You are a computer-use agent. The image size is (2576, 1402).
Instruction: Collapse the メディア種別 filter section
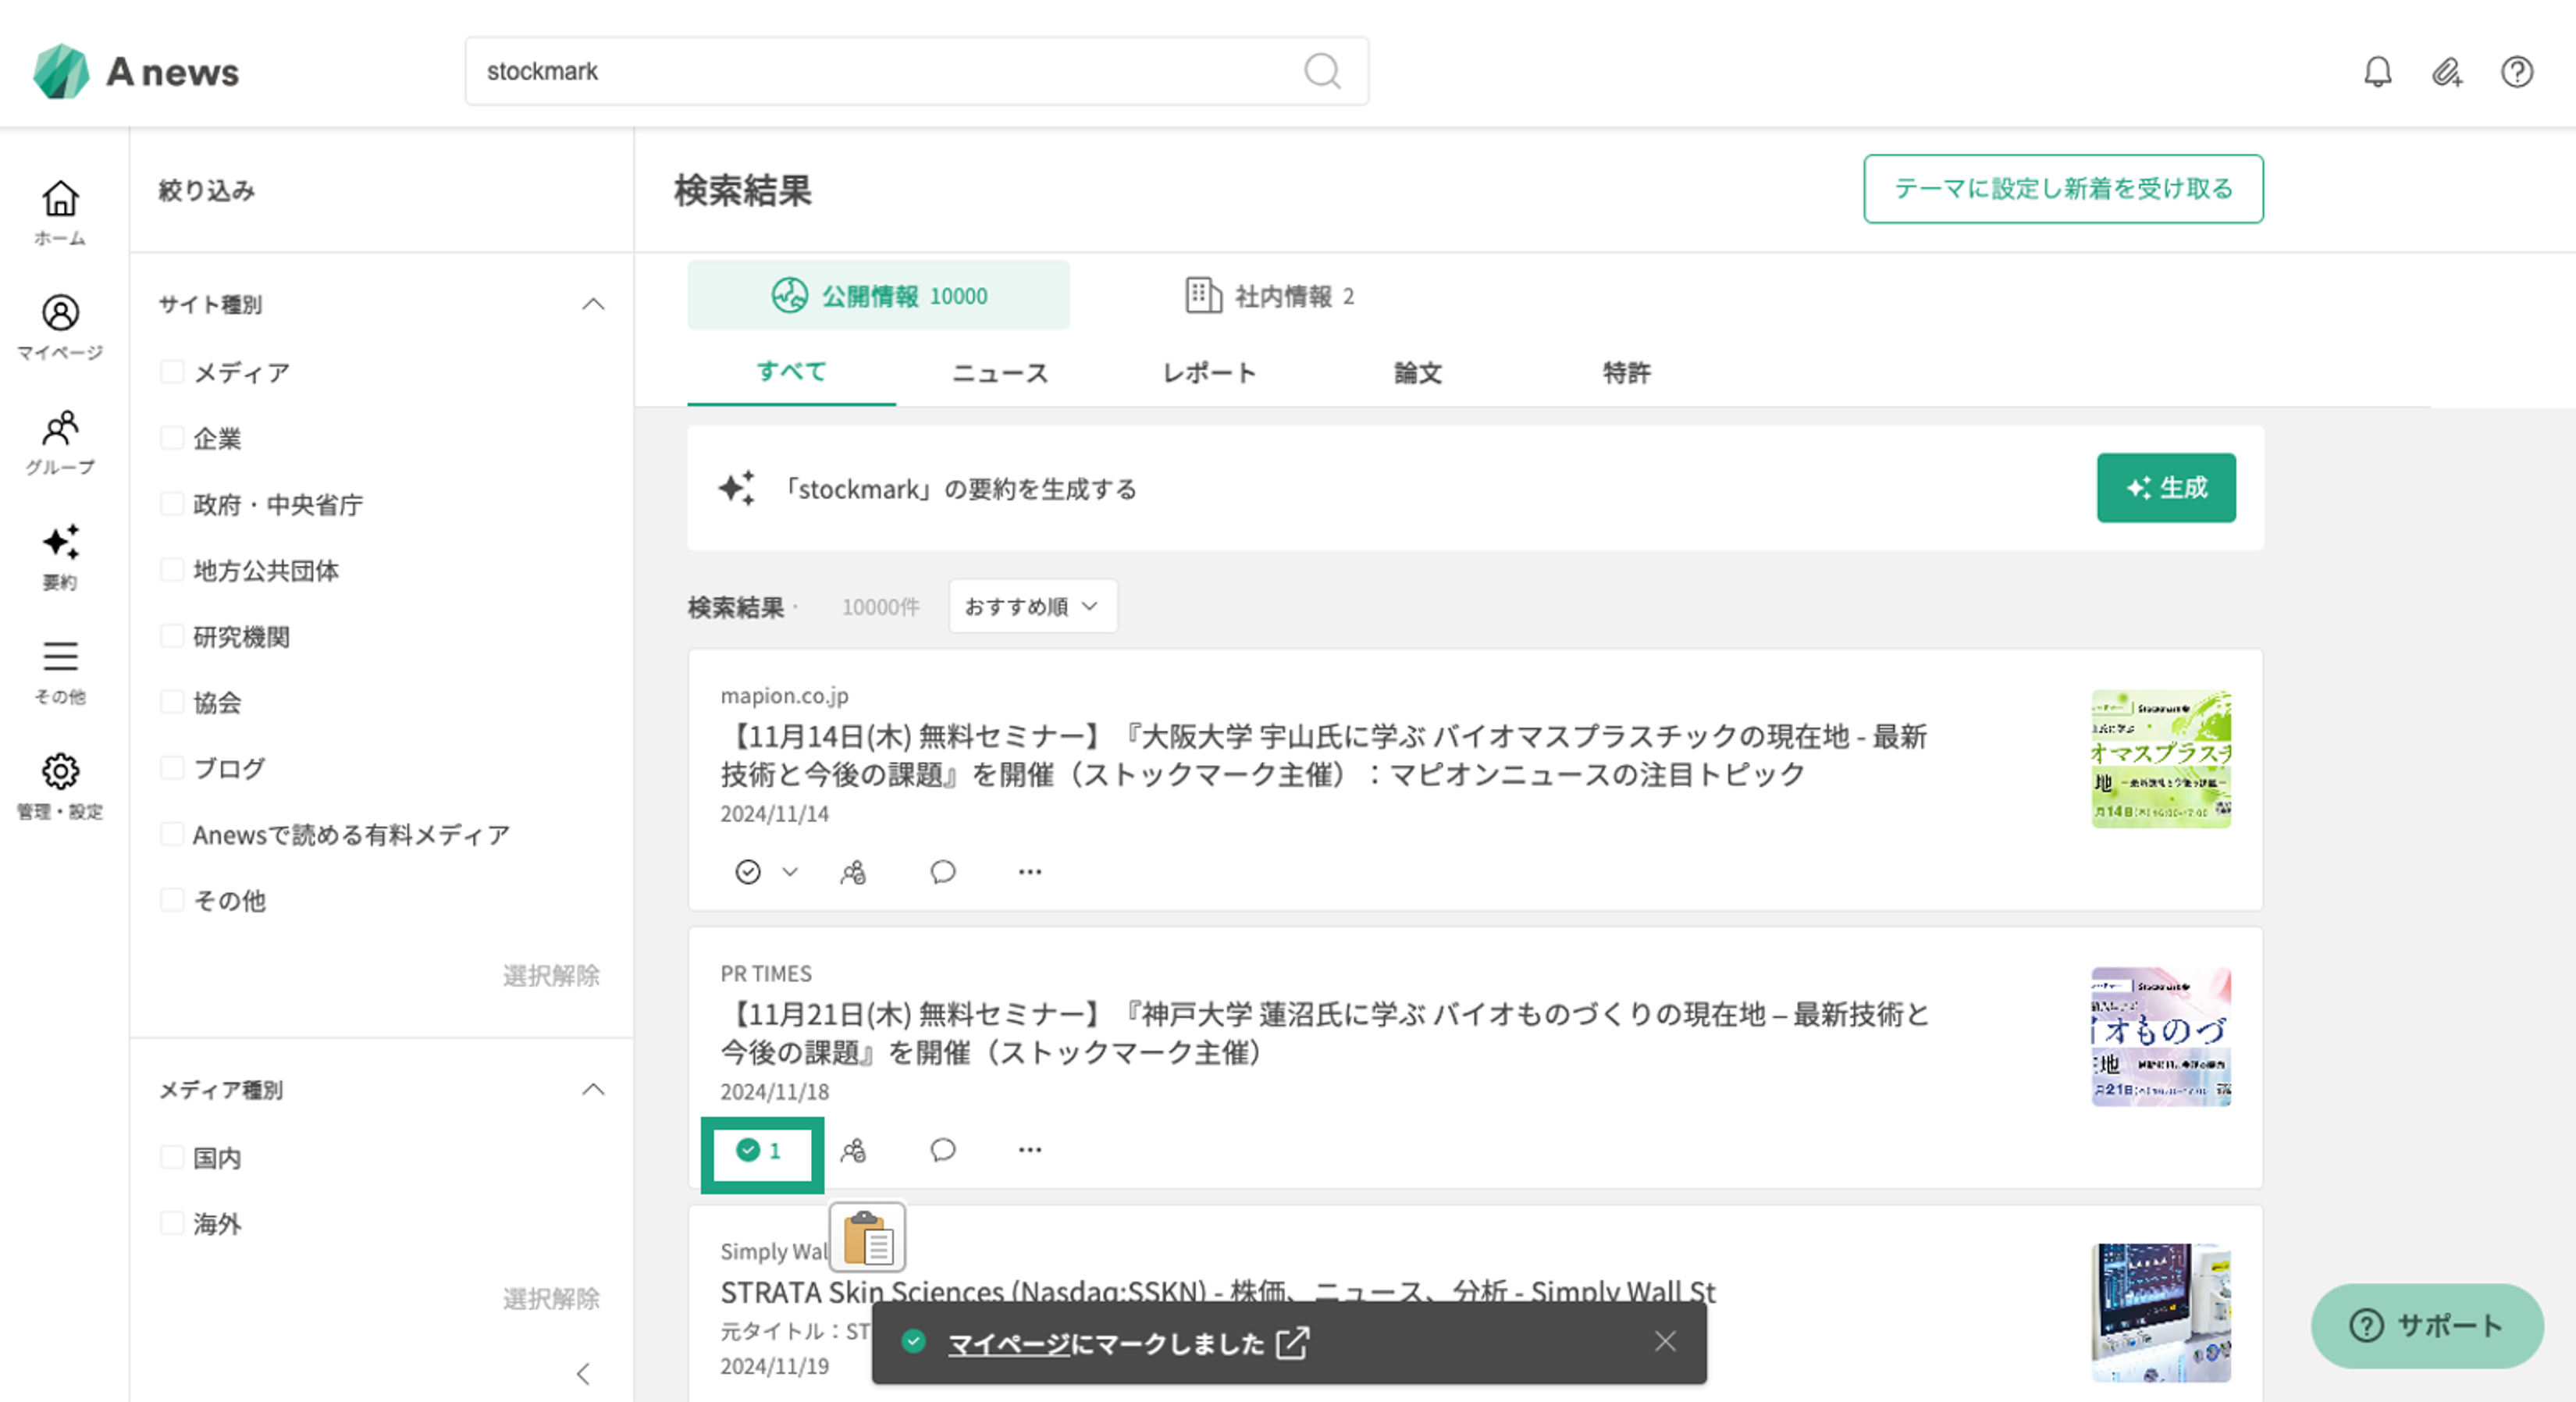coord(593,1089)
